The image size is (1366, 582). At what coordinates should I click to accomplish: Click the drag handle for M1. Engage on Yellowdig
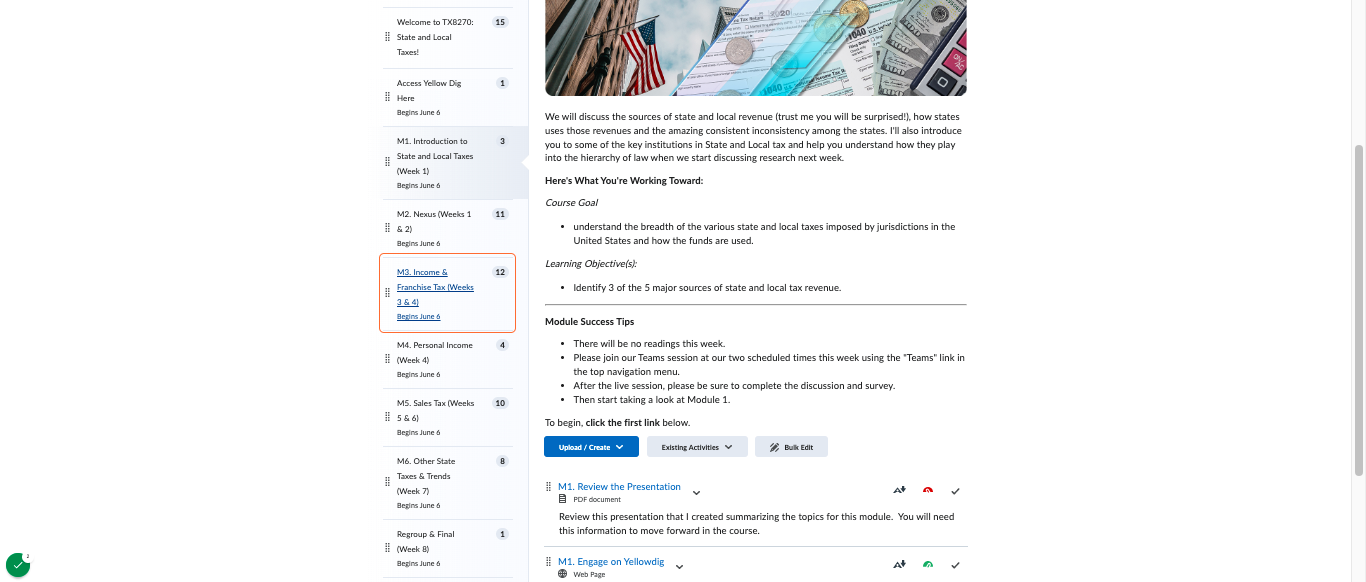548,562
